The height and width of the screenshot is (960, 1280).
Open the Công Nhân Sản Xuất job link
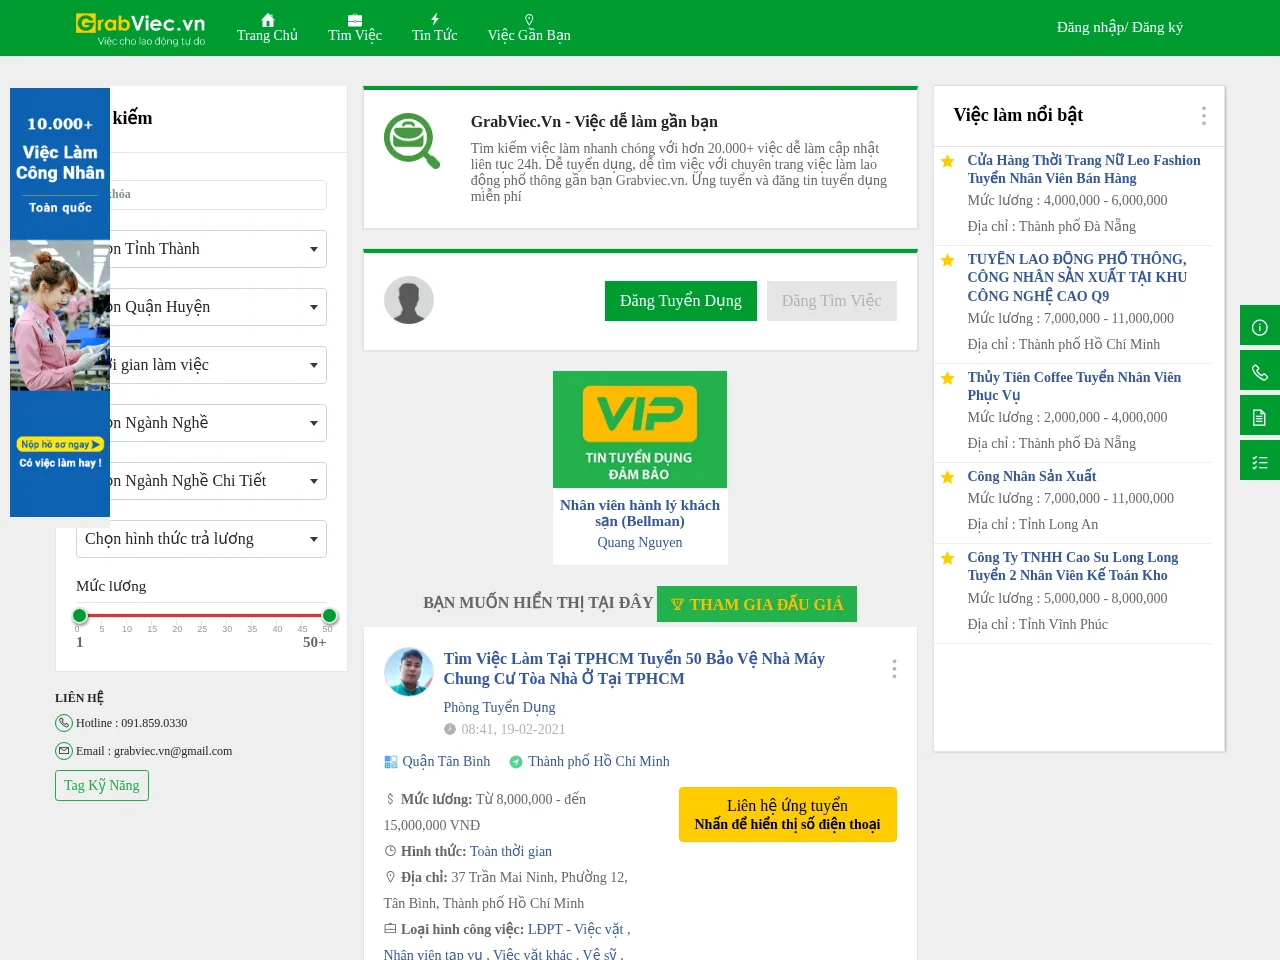(x=1032, y=476)
